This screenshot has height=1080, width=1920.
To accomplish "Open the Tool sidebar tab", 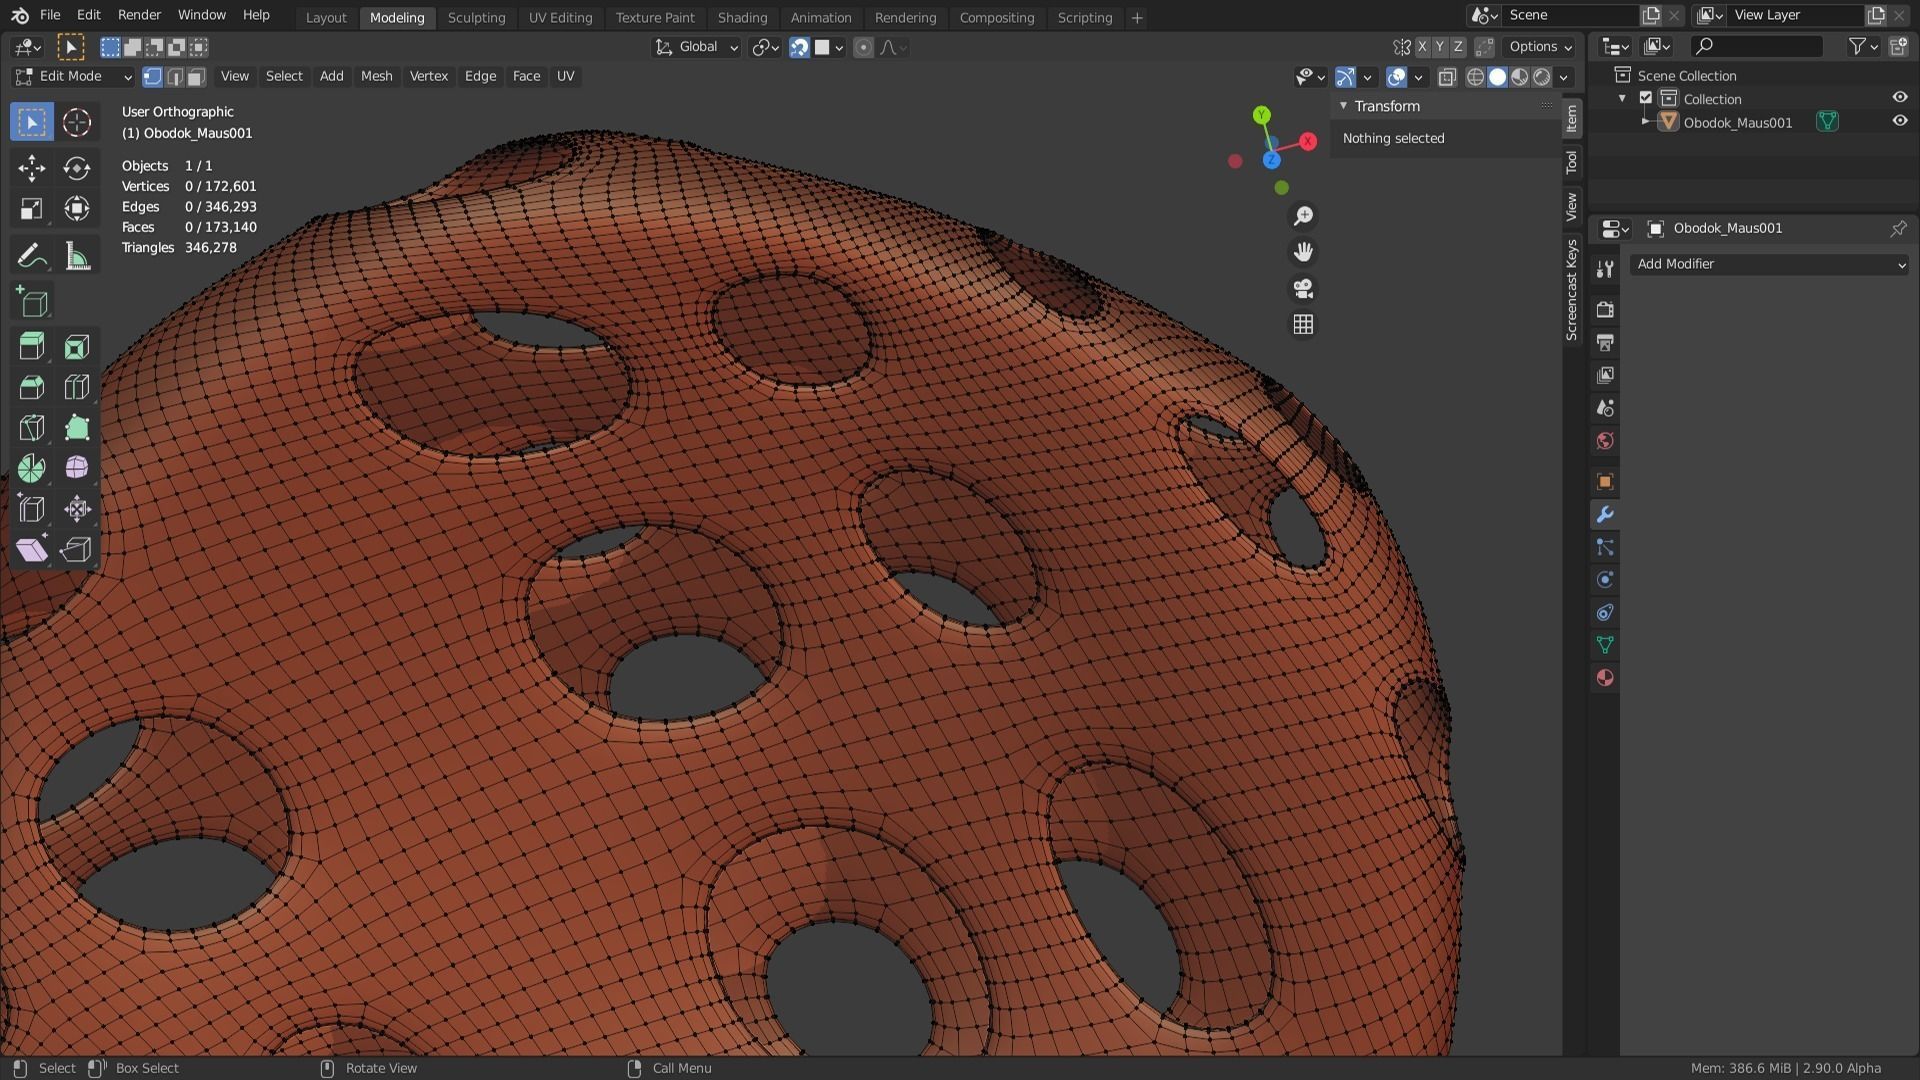I will (x=1571, y=162).
